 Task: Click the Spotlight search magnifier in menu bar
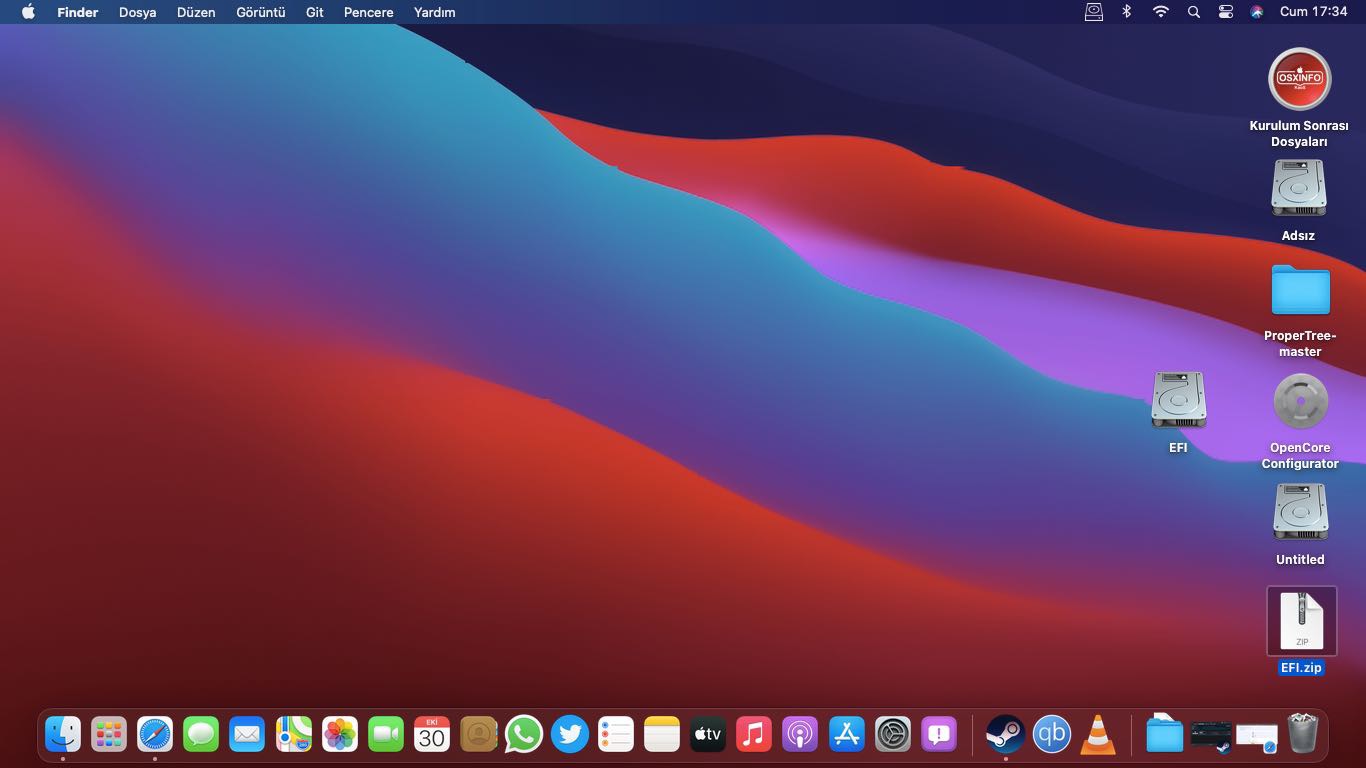tap(1193, 12)
